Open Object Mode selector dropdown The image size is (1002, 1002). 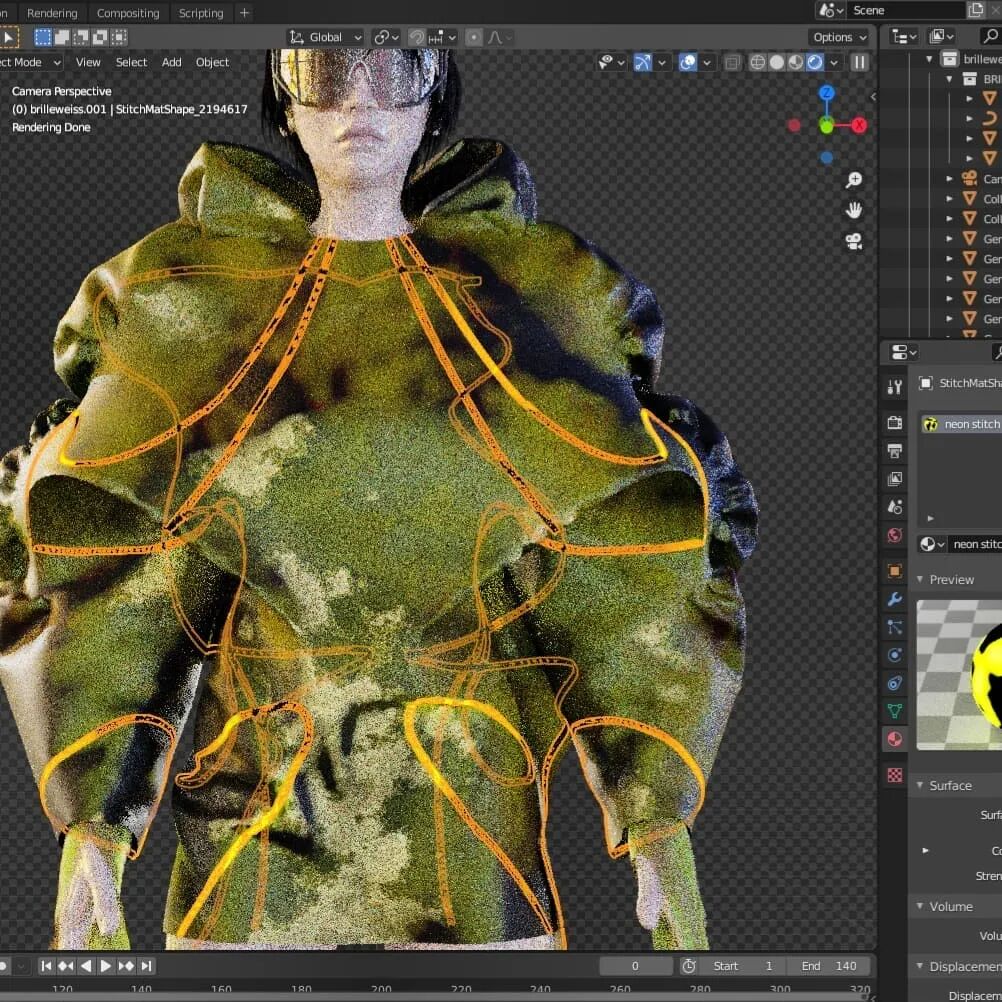pos(29,62)
